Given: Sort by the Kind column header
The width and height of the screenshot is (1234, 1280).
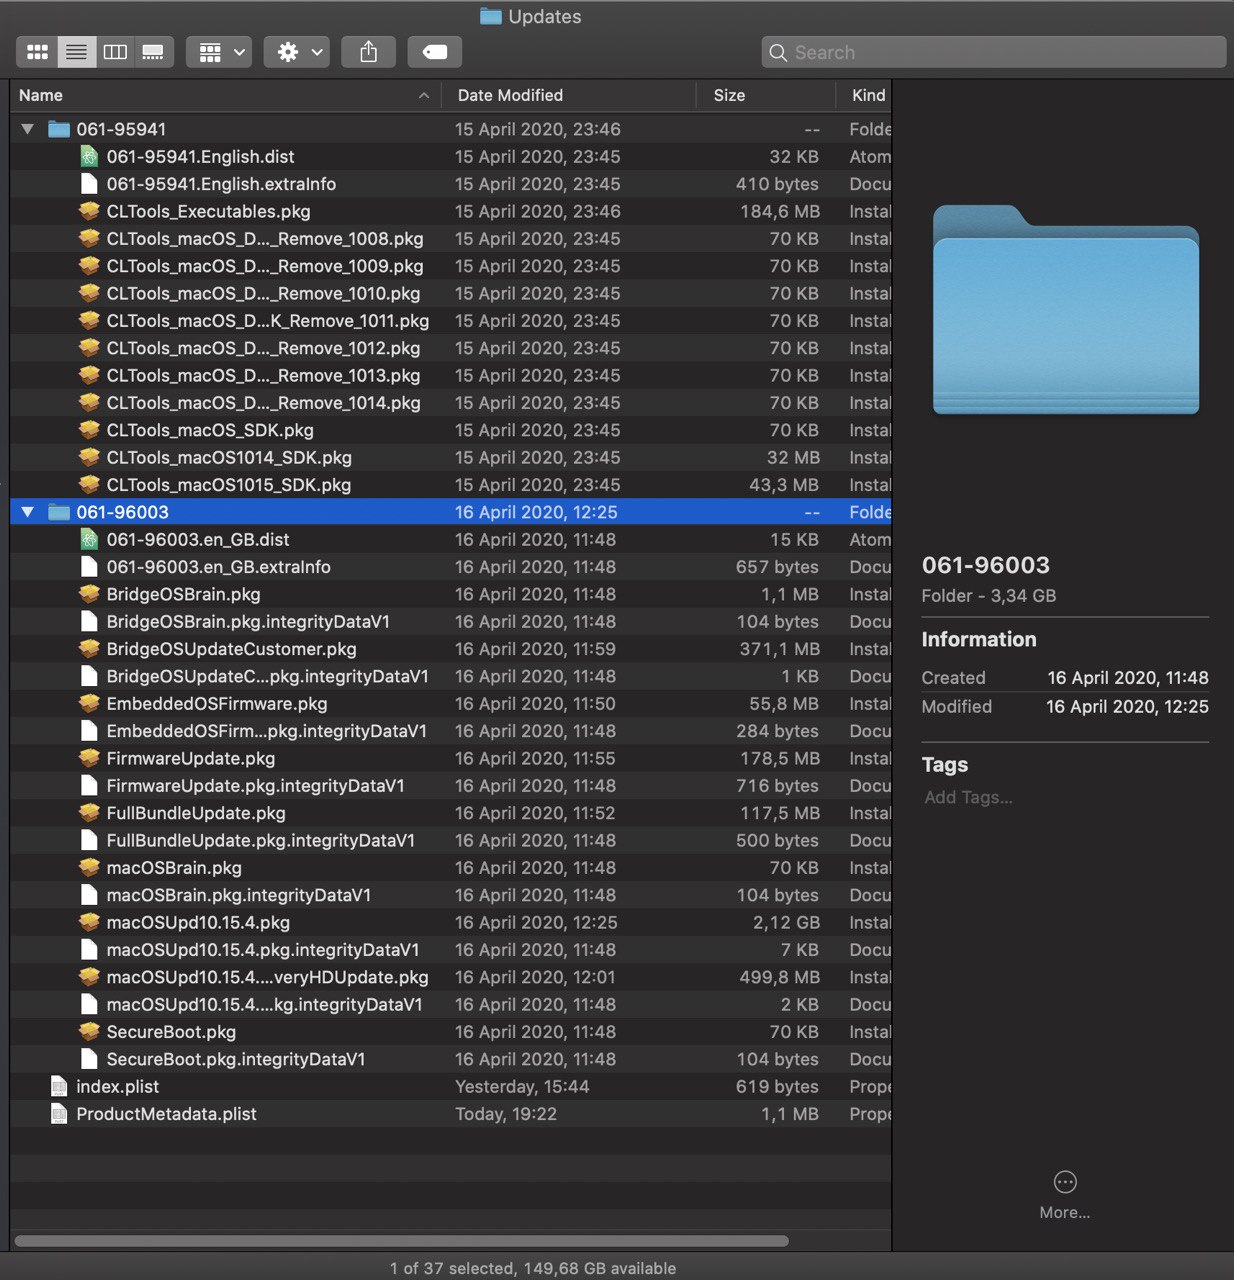Looking at the screenshot, I should (865, 95).
